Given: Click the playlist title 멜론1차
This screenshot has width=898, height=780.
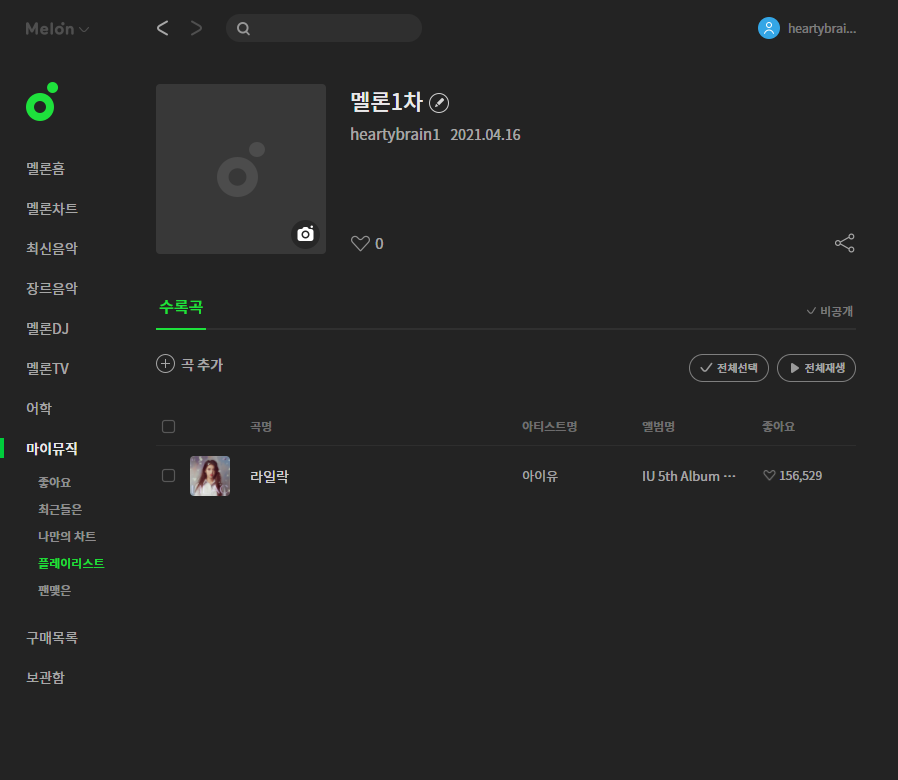Looking at the screenshot, I should click(x=387, y=102).
